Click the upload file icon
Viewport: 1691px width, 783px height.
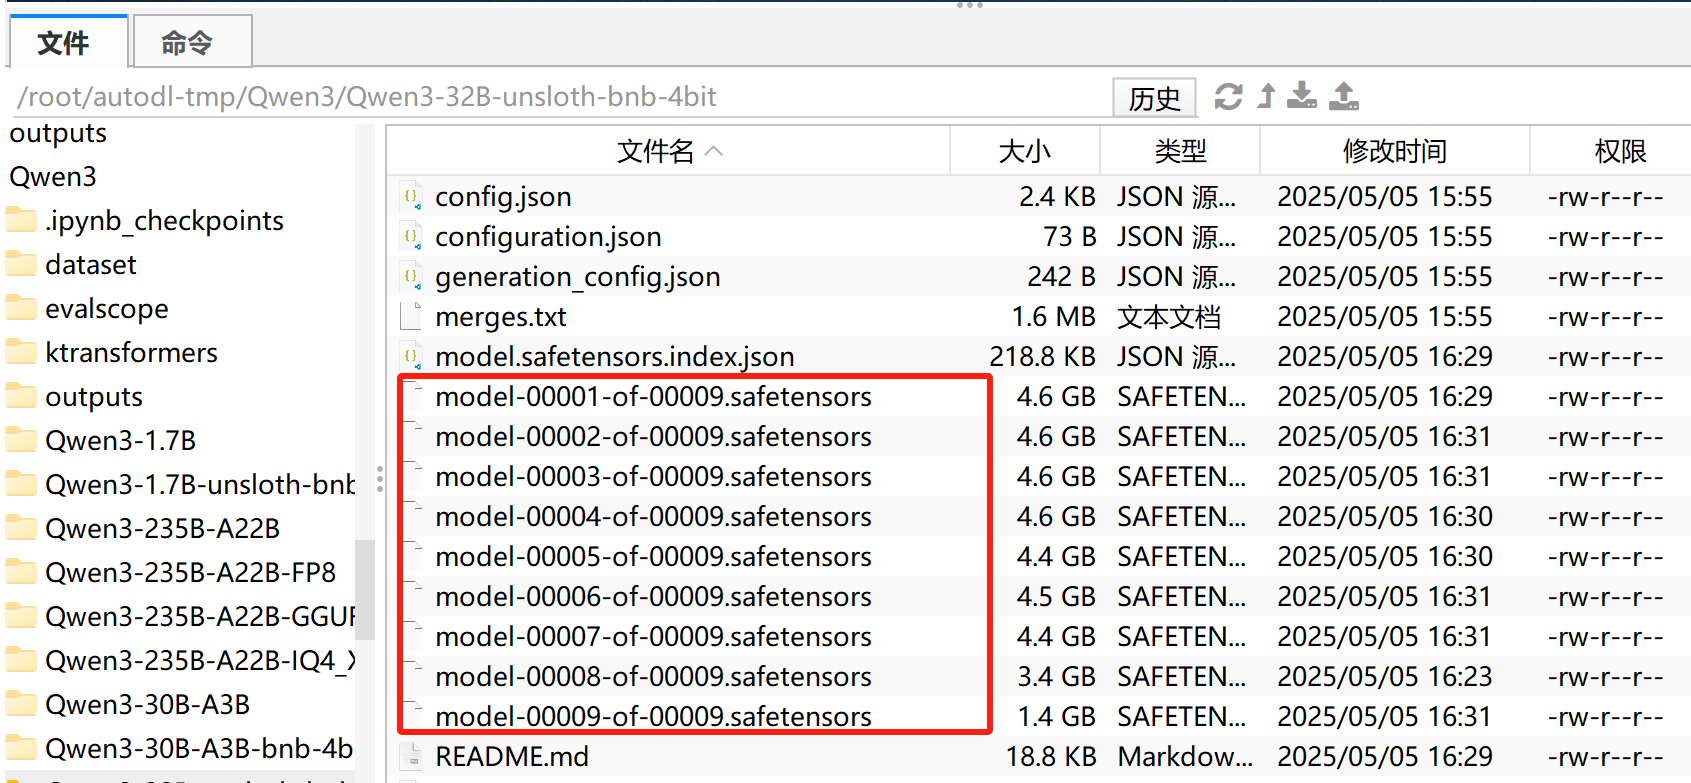[x=1344, y=96]
